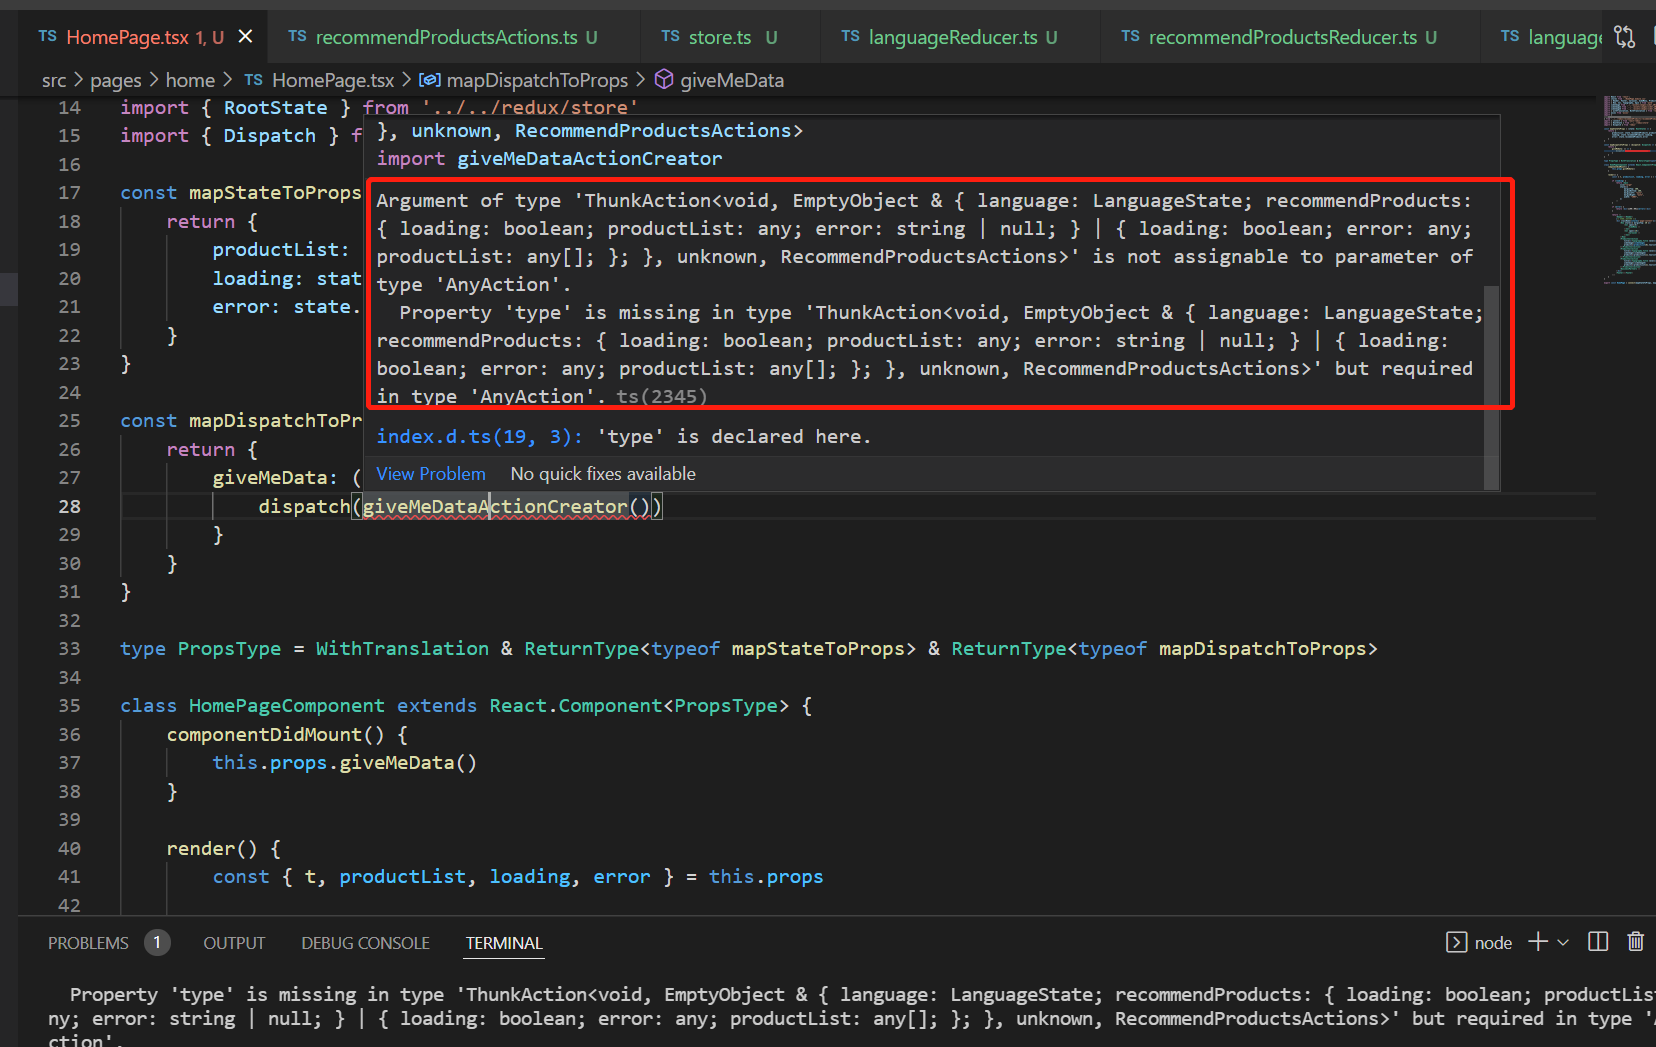1656x1047 pixels.
Task: Select the TERMINAL panel tab
Action: (x=504, y=943)
